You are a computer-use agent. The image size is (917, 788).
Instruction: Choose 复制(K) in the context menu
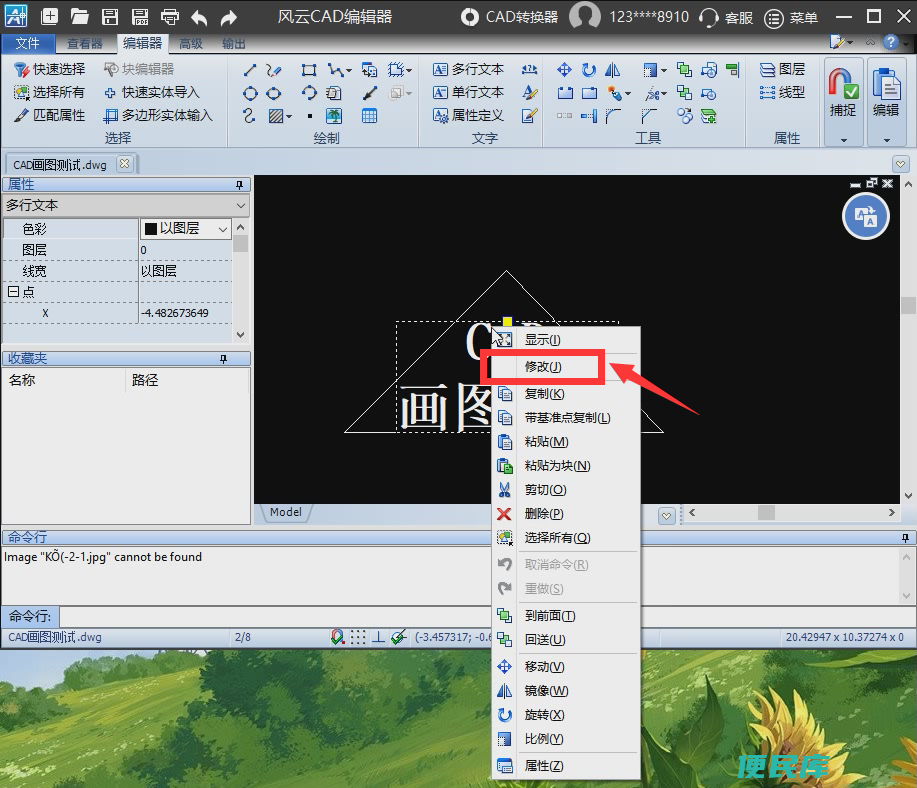[566, 394]
